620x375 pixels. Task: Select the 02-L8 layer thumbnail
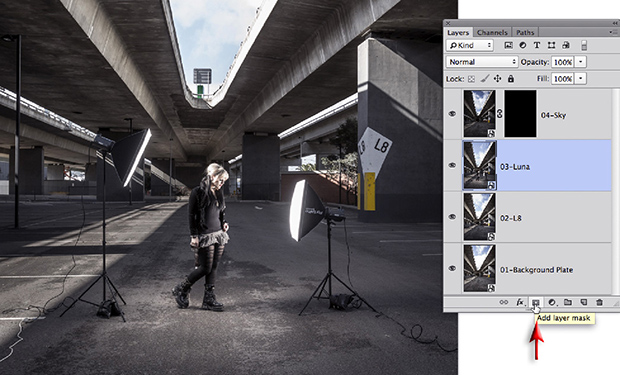click(x=479, y=217)
